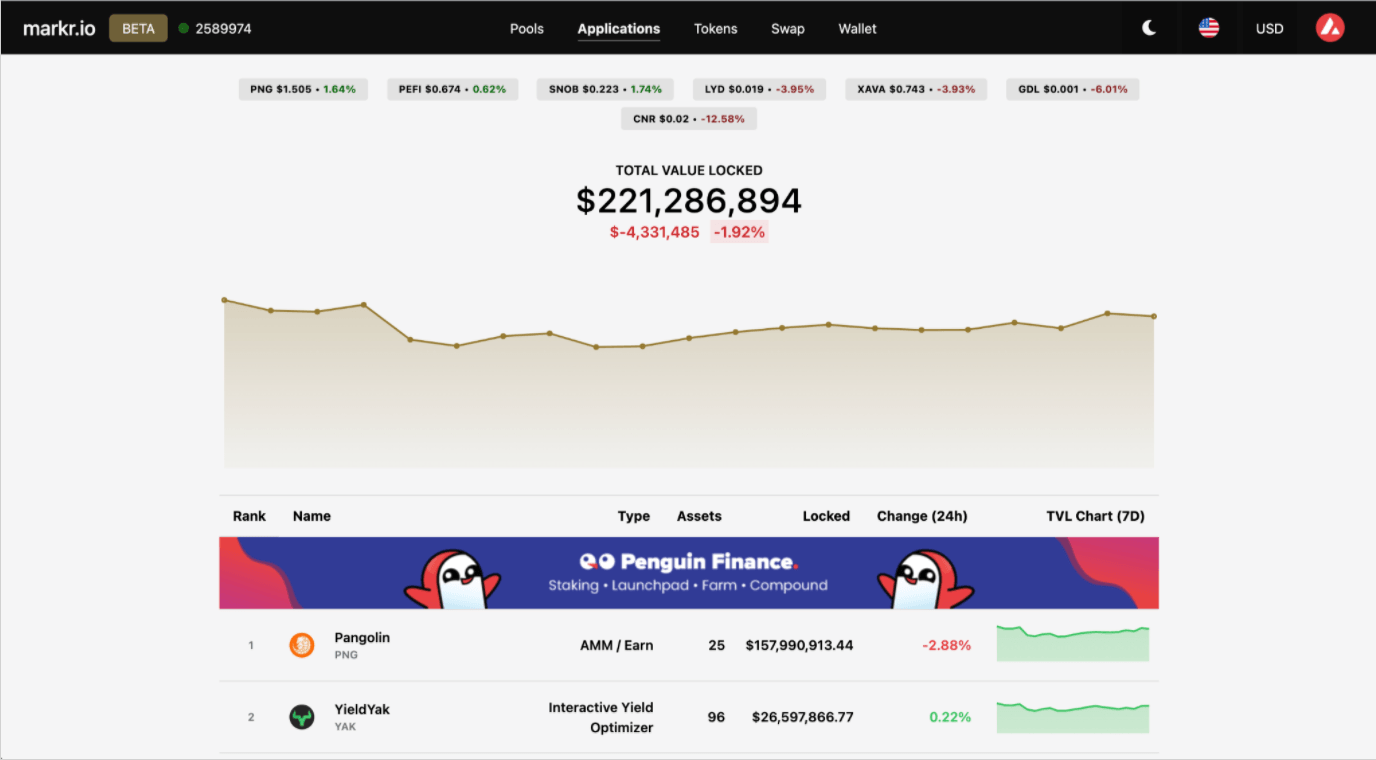Click the $-4,331,485 change amount
Screen dimensions: 1376x760
(x=655, y=232)
